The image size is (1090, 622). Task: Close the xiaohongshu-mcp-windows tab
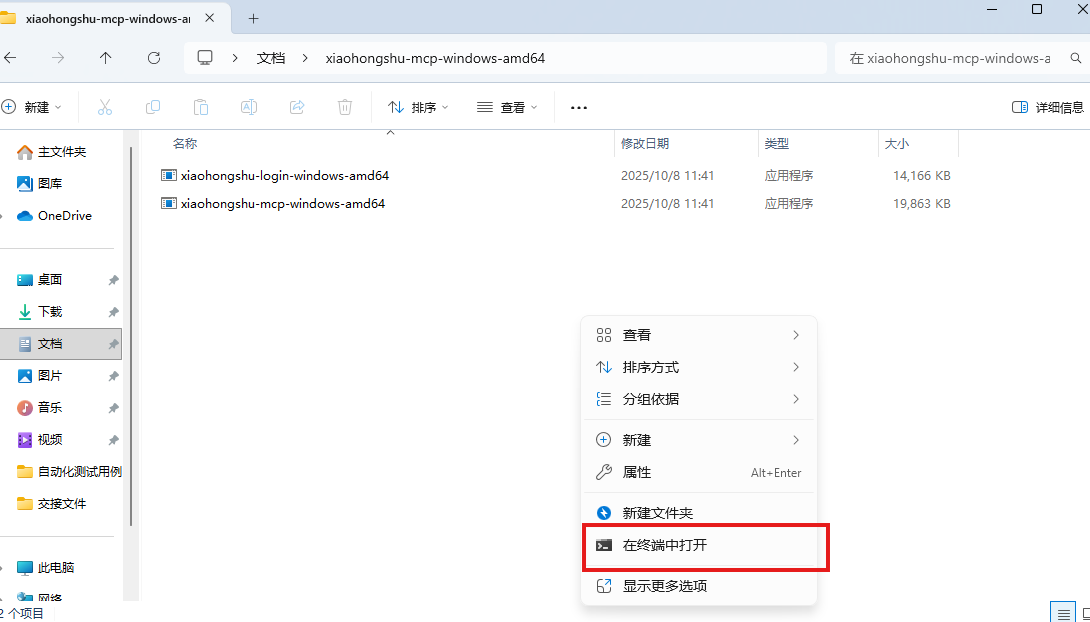[x=210, y=19]
